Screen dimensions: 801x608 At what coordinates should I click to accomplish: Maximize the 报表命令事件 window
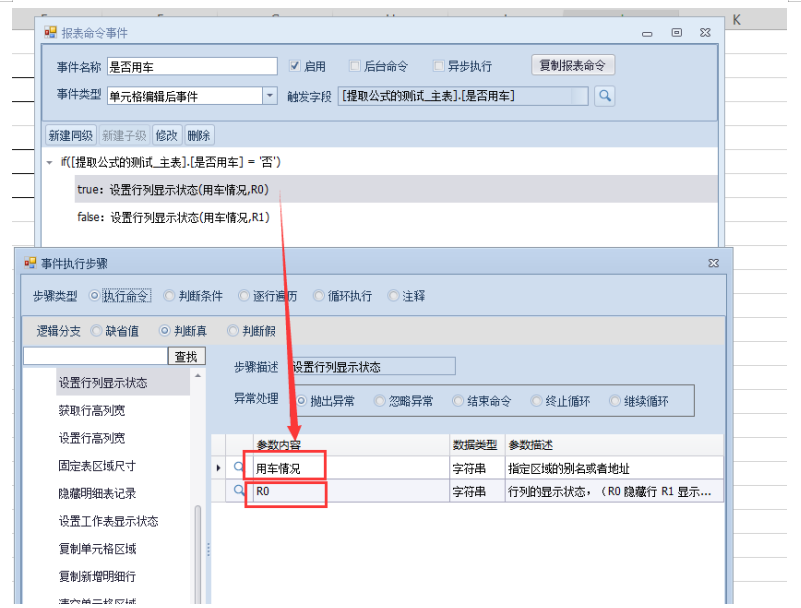point(677,33)
